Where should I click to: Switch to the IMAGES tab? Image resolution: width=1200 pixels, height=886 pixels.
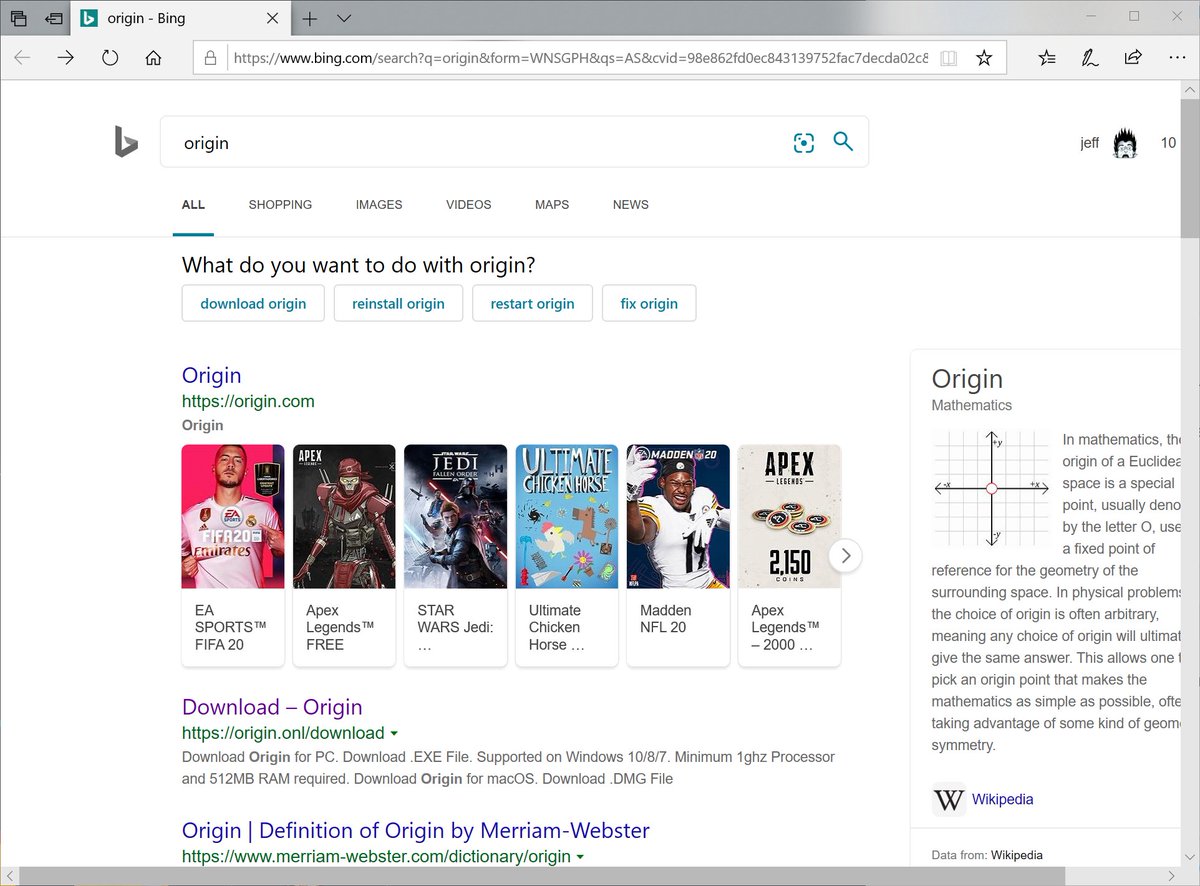[379, 204]
